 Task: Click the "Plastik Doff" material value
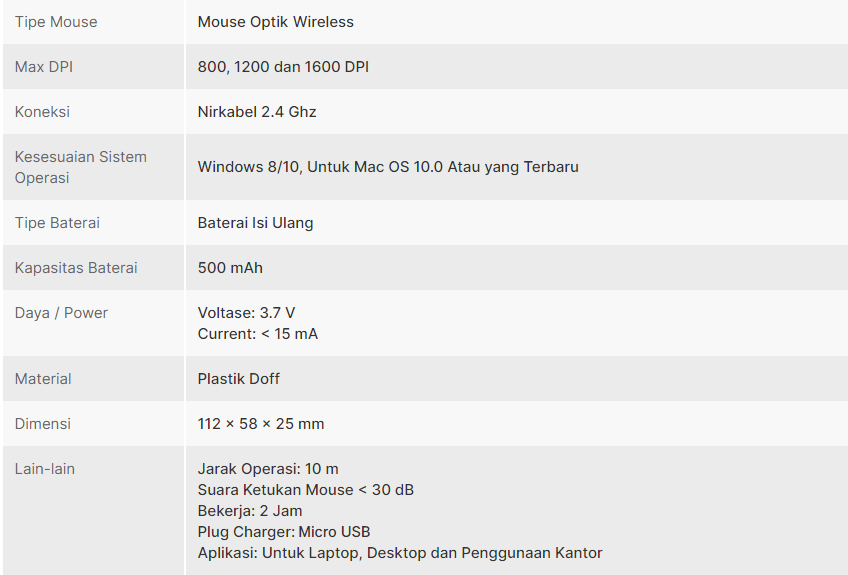pyautogui.click(x=238, y=379)
